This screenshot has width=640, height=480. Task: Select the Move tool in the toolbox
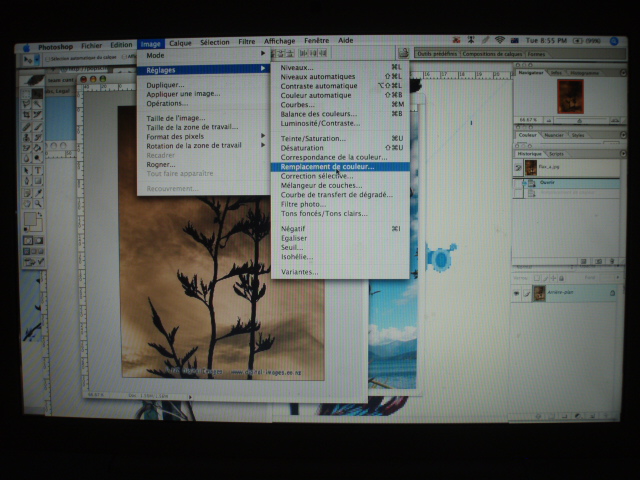38,94
